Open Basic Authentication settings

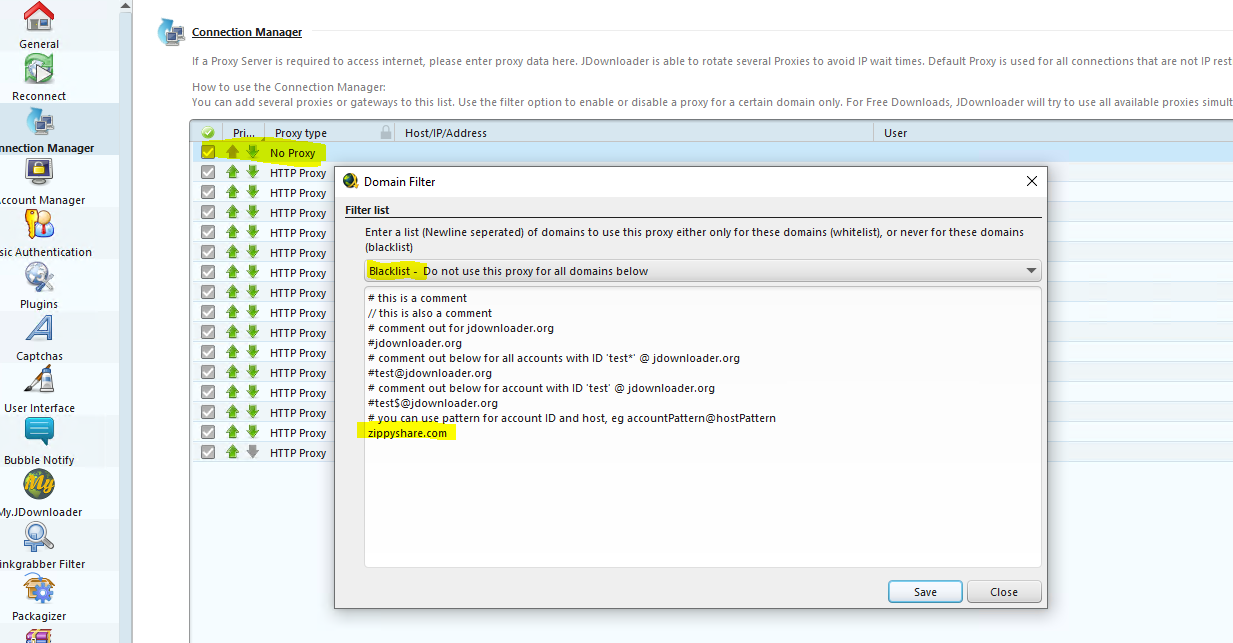(x=39, y=234)
